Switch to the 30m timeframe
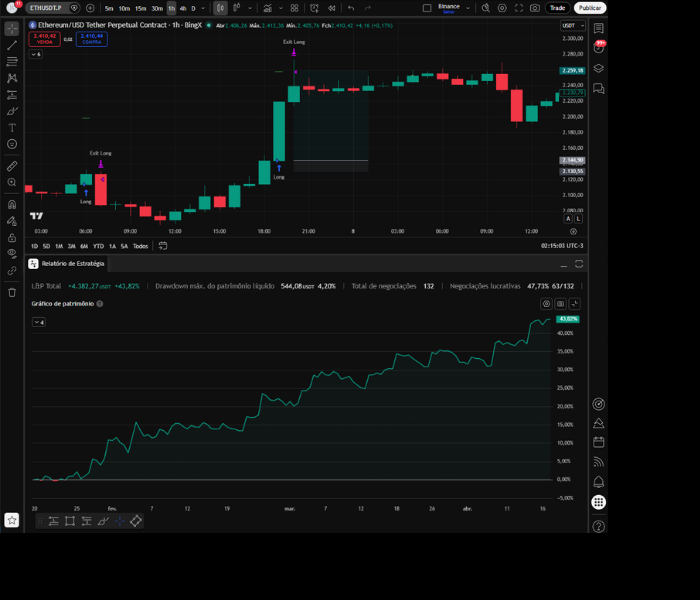The width and height of the screenshot is (700, 600). (157, 8)
